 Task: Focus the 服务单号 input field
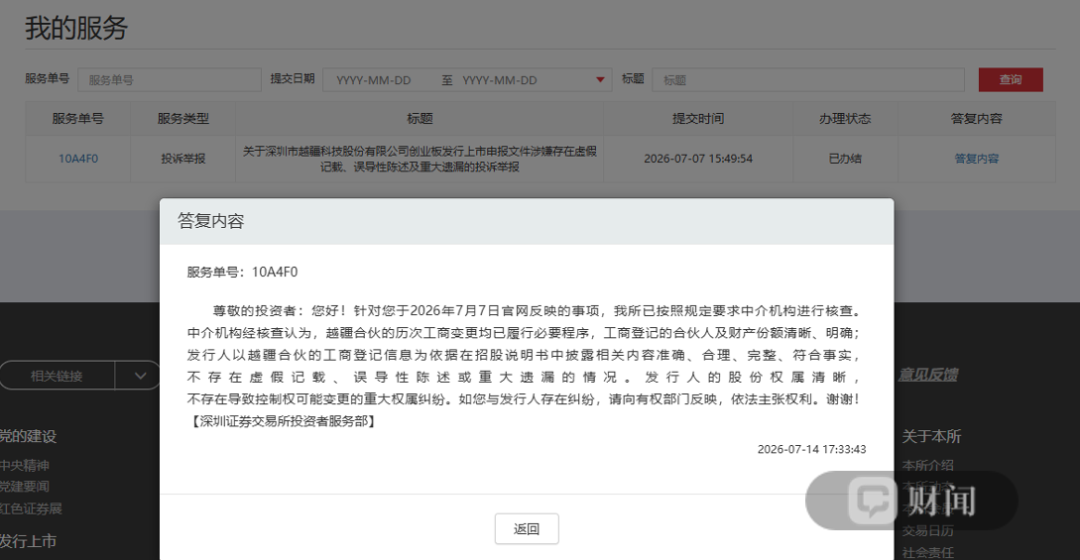point(169,80)
